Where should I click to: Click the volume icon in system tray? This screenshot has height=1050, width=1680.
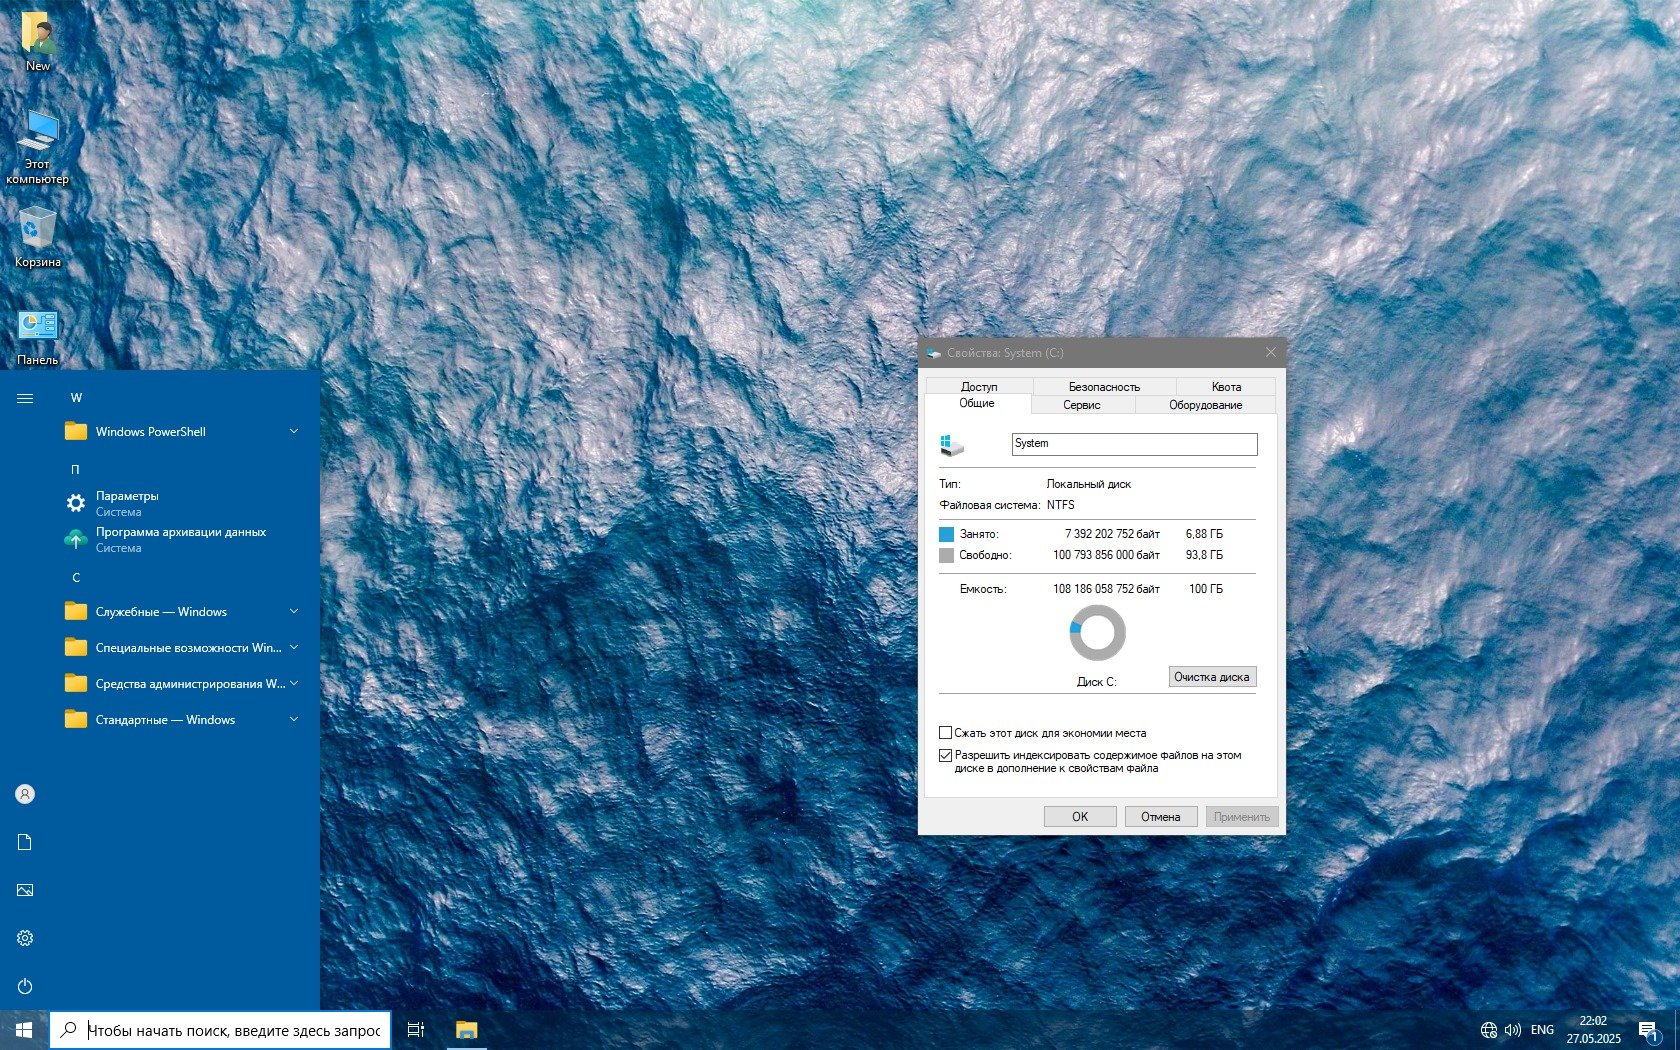1512,1030
